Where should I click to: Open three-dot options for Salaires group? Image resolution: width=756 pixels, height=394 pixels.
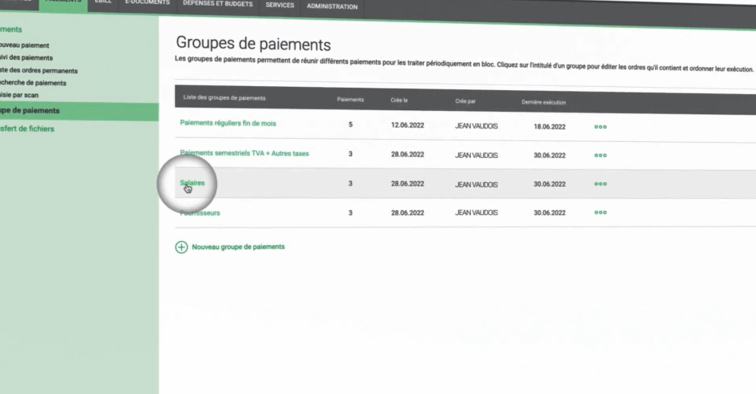pos(600,184)
